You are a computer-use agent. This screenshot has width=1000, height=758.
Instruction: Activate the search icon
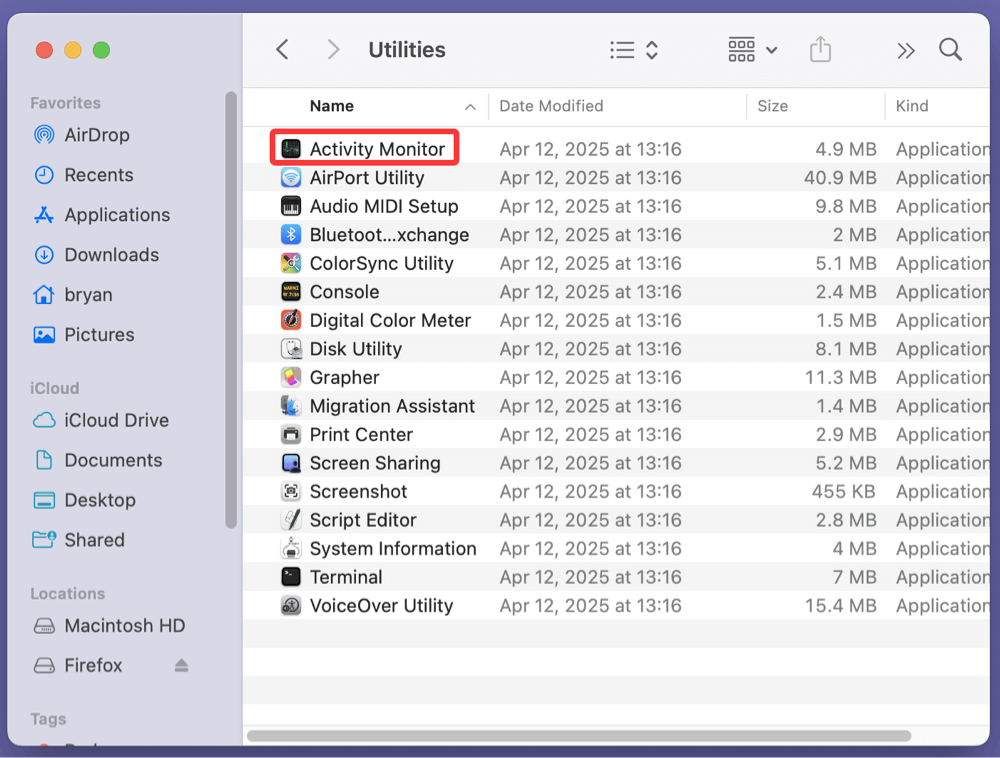[949, 49]
